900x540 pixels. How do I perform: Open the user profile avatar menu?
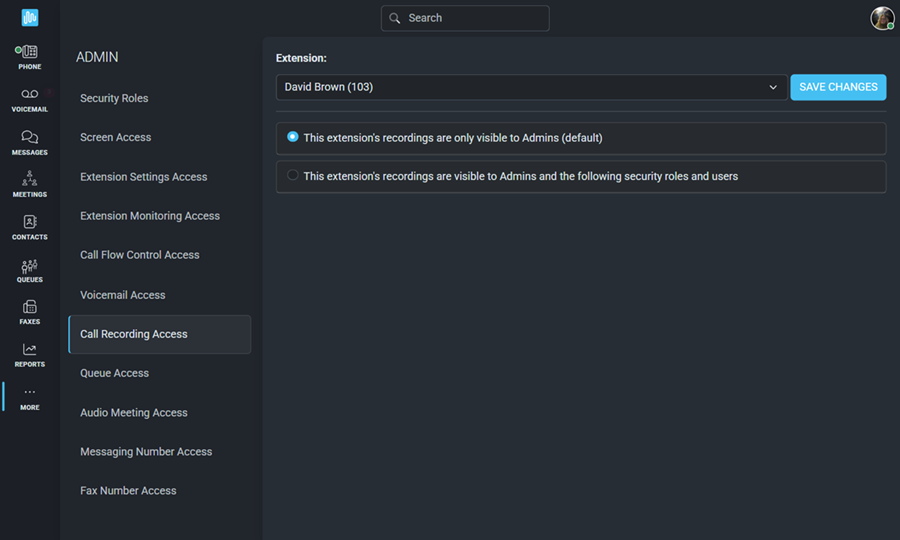pos(882,18)
